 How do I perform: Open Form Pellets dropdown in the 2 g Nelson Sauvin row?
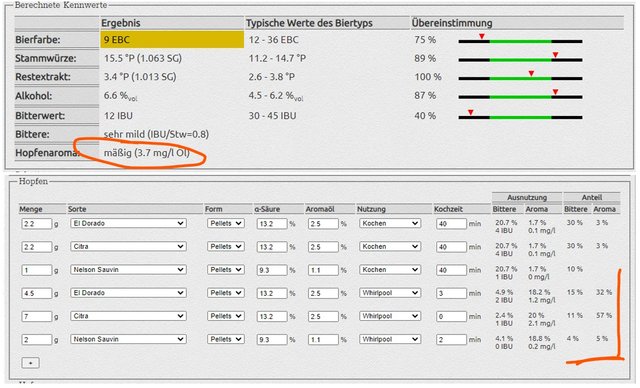226,339
